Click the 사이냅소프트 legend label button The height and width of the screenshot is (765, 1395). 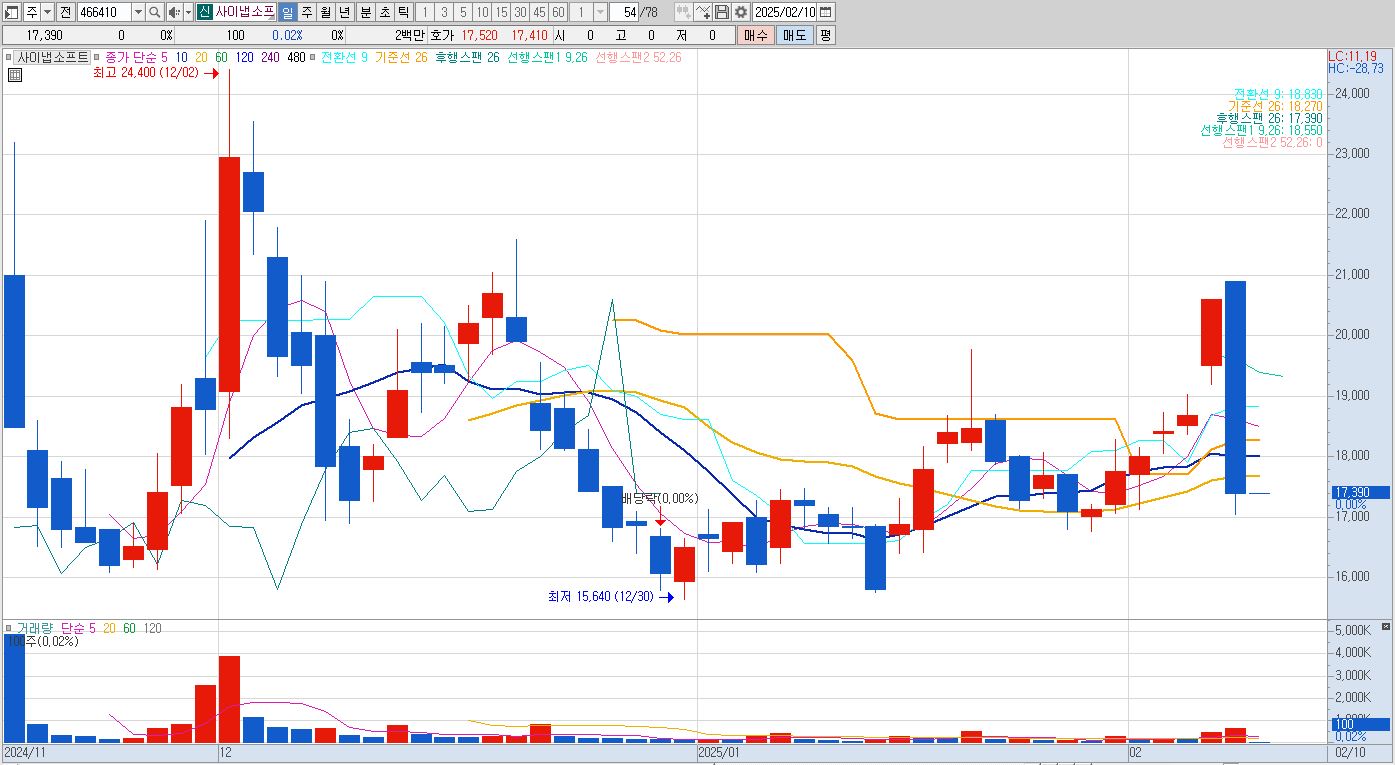point(52,57)
